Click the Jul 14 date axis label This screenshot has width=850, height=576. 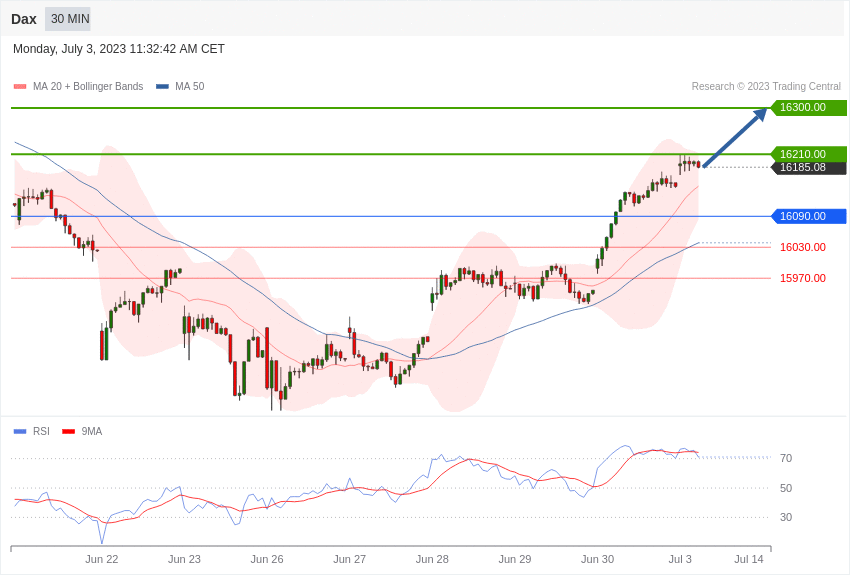tap(749, 559)
